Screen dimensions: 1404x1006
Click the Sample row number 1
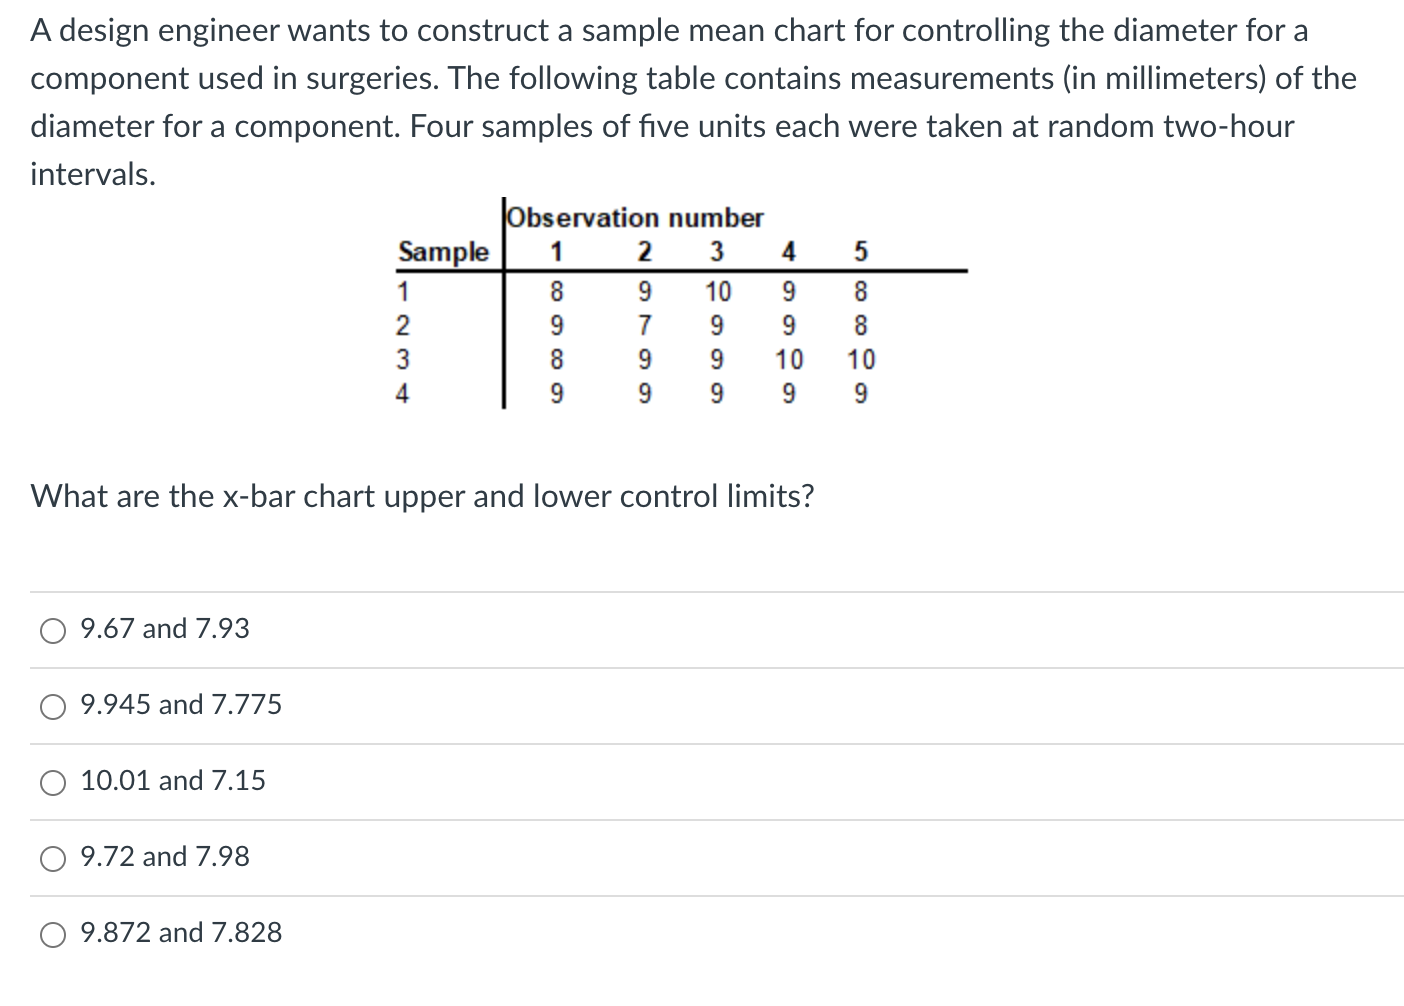pyautogui.click(x=402, y=291)
